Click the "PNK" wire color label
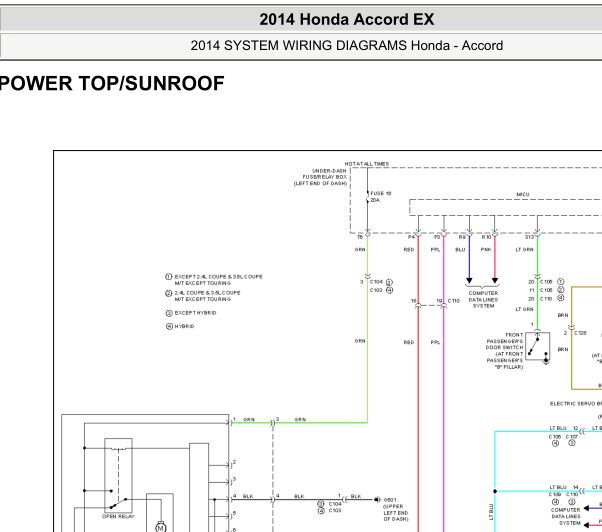The image size is (602, 532). pos(486,249)
